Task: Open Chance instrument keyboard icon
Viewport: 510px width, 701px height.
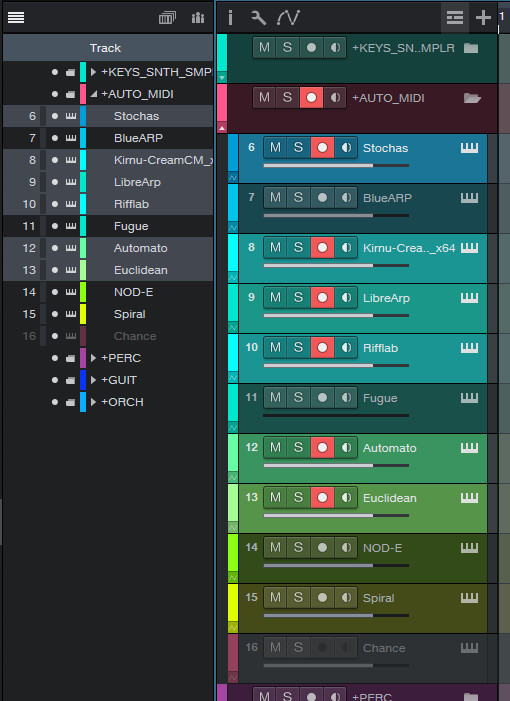Action: [x=469, y=648]
